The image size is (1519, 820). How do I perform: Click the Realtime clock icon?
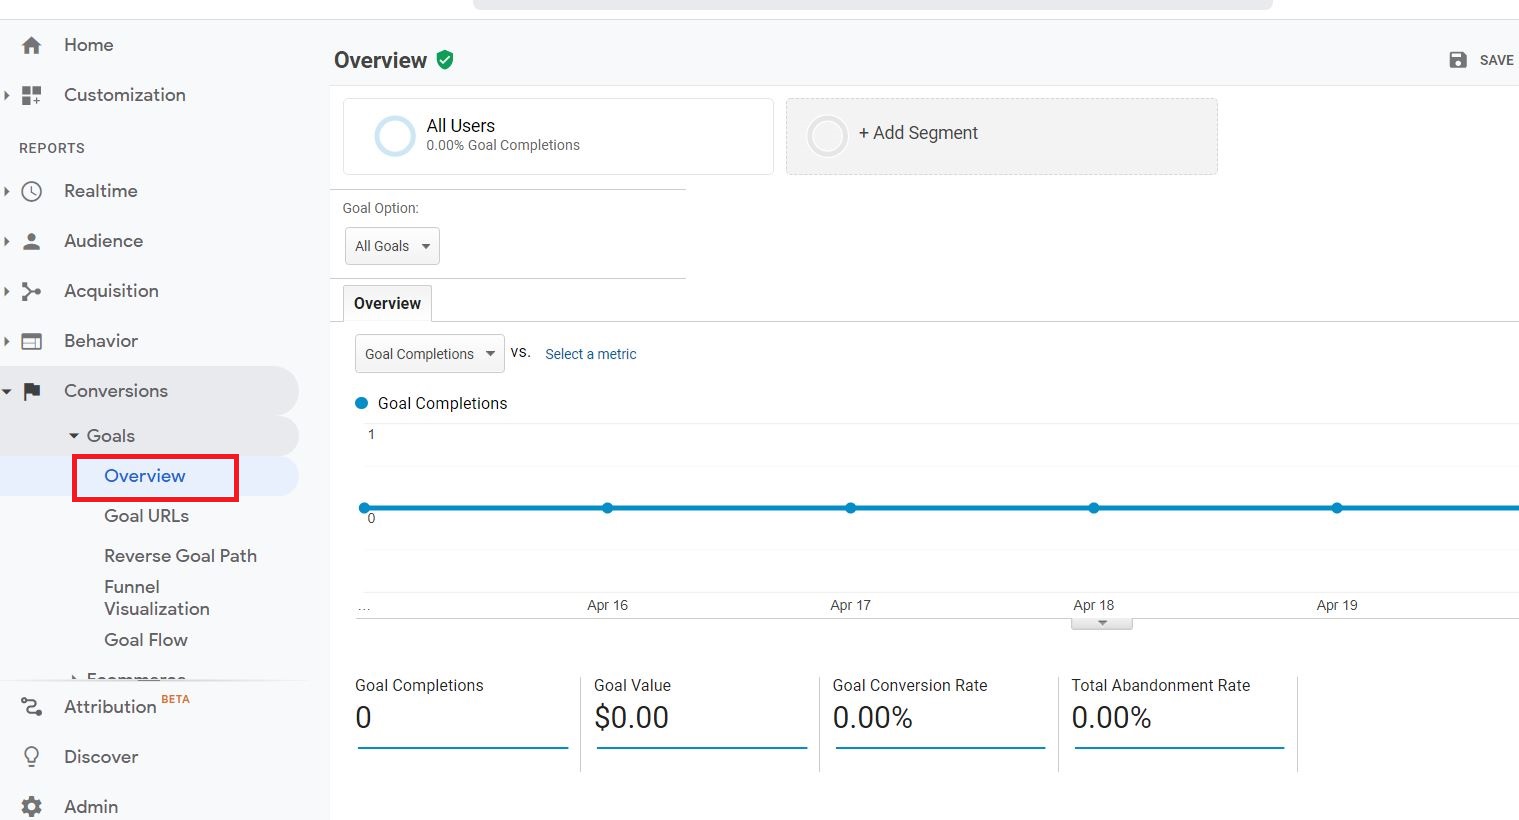32,191
